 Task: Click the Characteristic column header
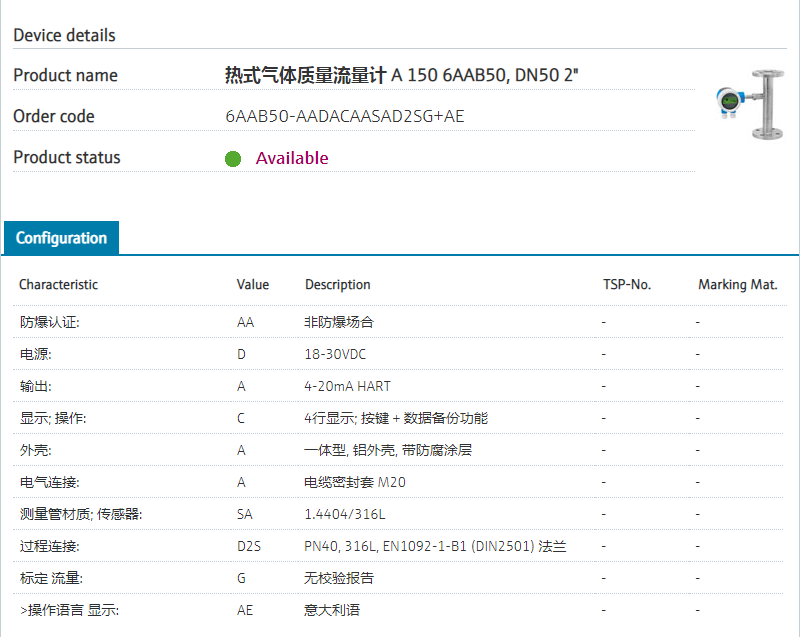[58, 284]
